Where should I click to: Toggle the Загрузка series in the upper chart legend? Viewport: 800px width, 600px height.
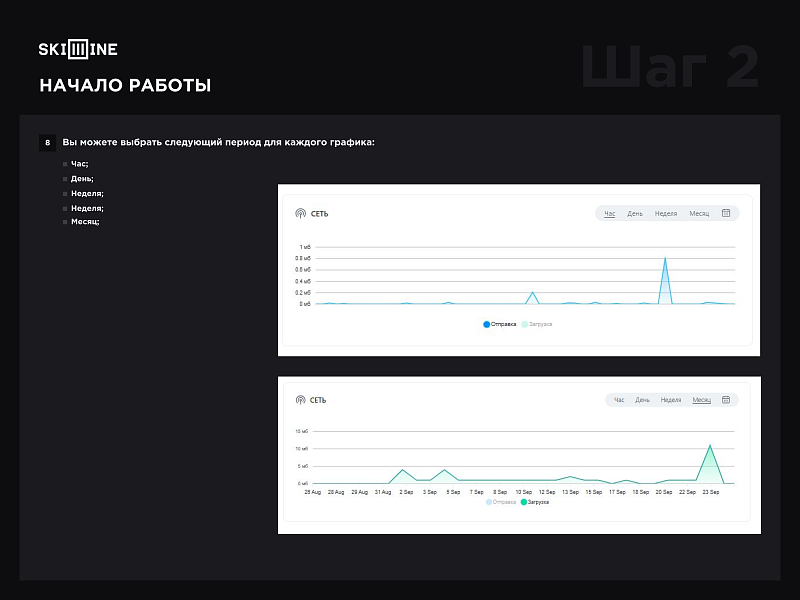[x=538, y=324]
